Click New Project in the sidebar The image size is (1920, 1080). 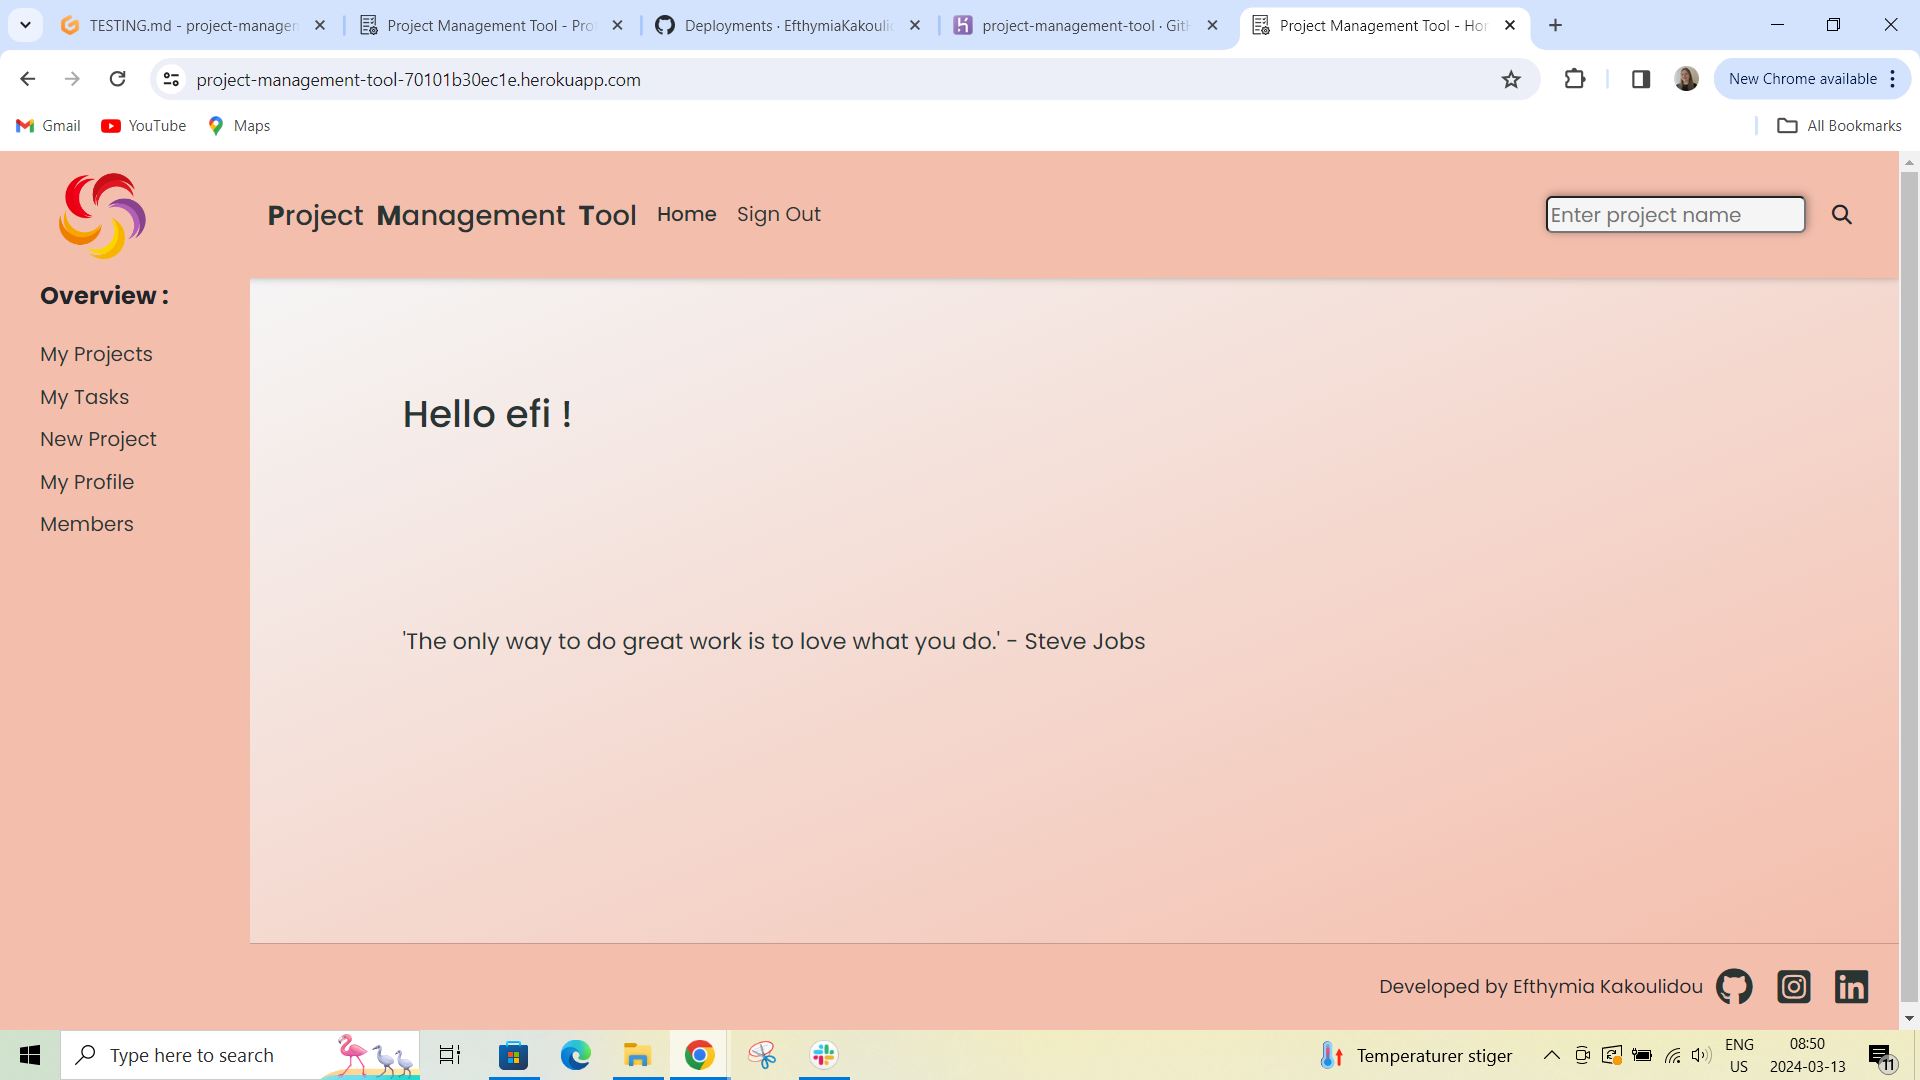point(97,439)
